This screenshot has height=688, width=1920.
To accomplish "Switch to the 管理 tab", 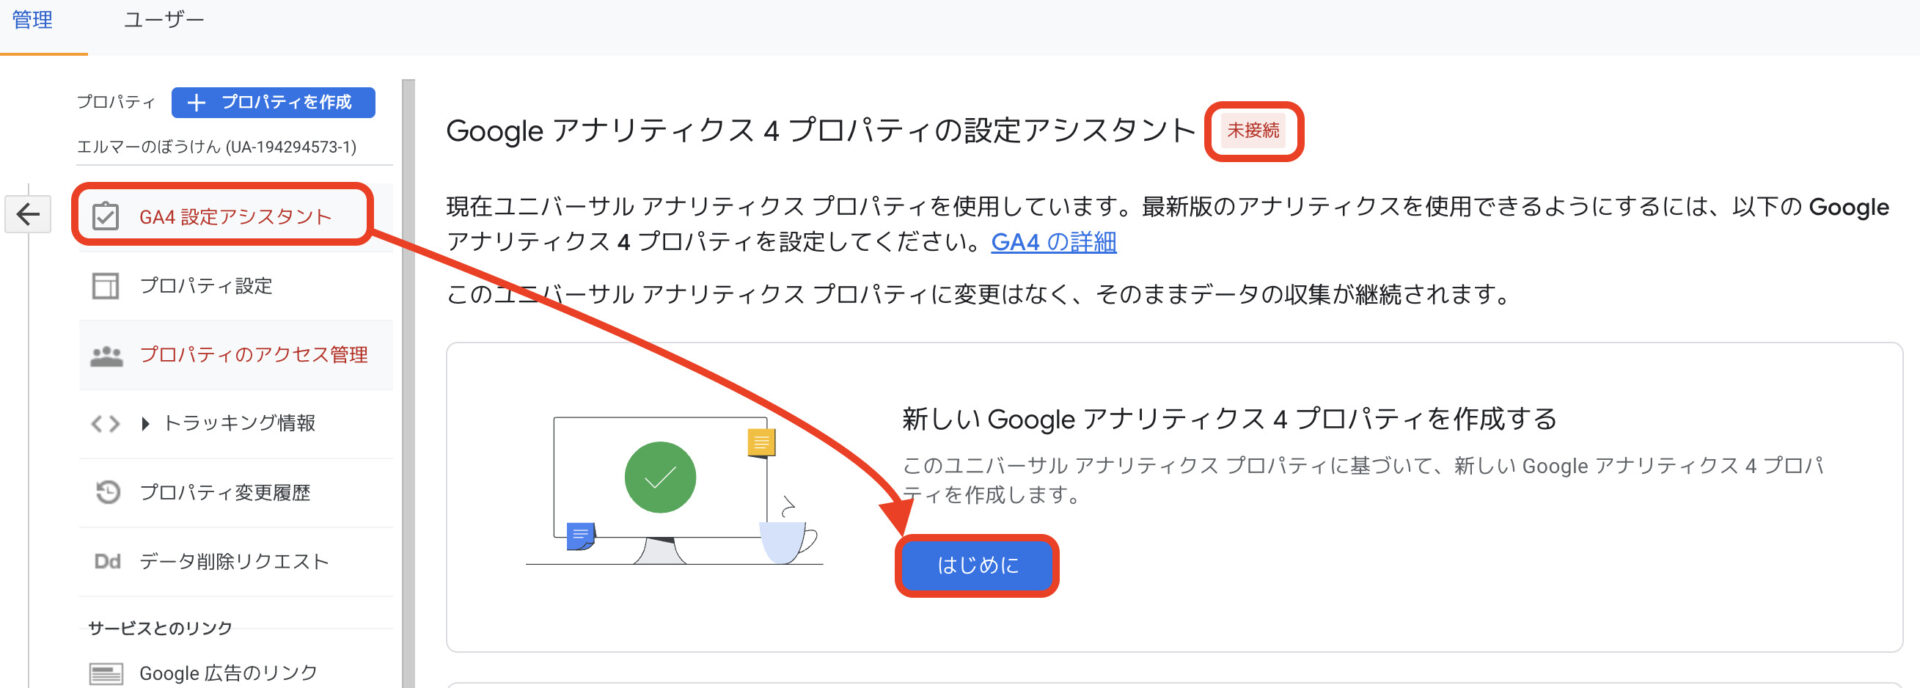I will click(32, 20).
